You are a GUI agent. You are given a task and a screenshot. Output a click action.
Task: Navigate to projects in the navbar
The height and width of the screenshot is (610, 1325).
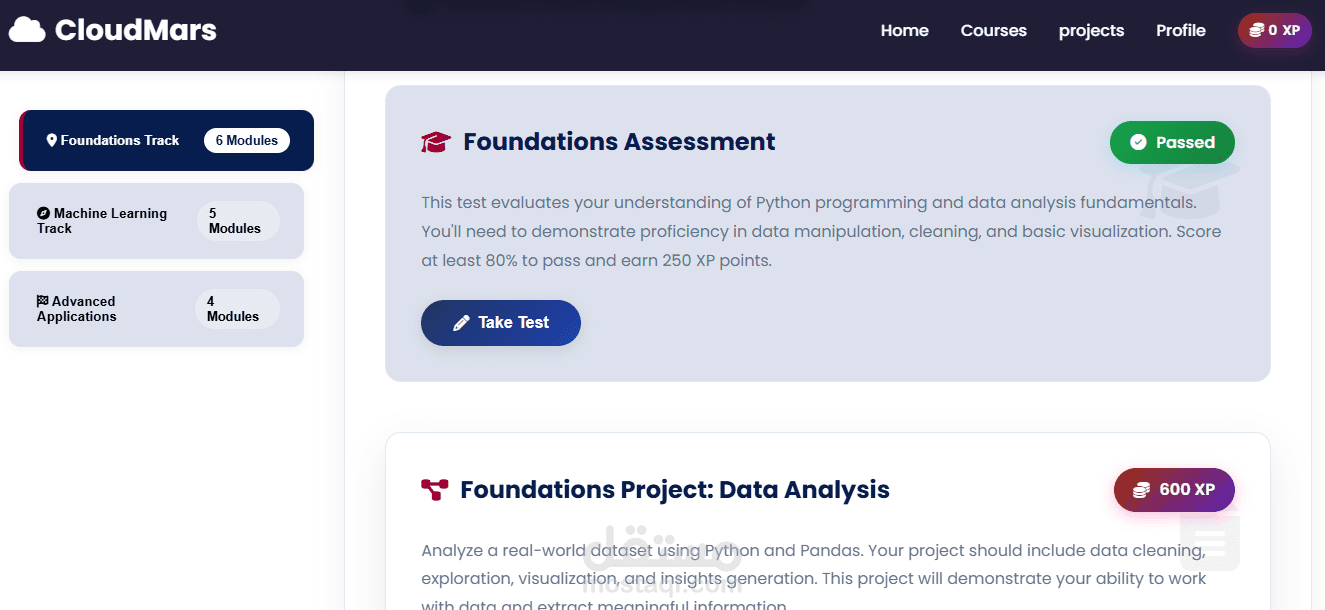coord(1091,31)
